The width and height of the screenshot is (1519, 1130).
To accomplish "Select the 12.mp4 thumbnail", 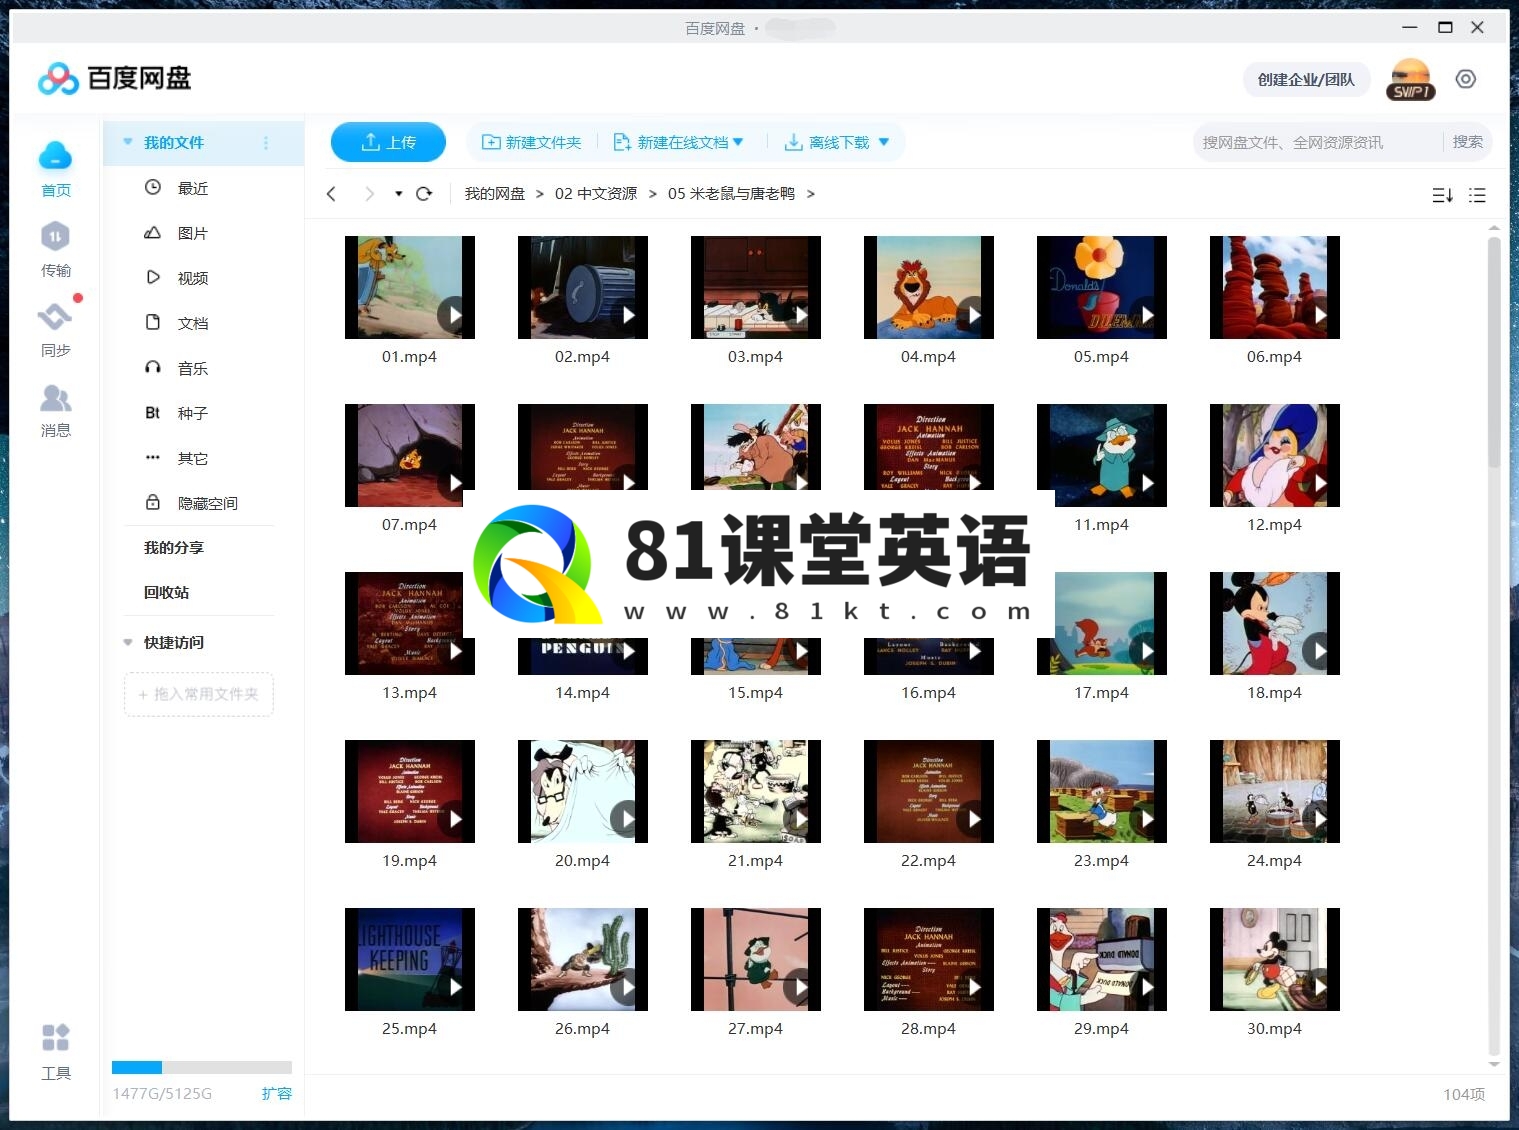I will [x=1275, y=455].
